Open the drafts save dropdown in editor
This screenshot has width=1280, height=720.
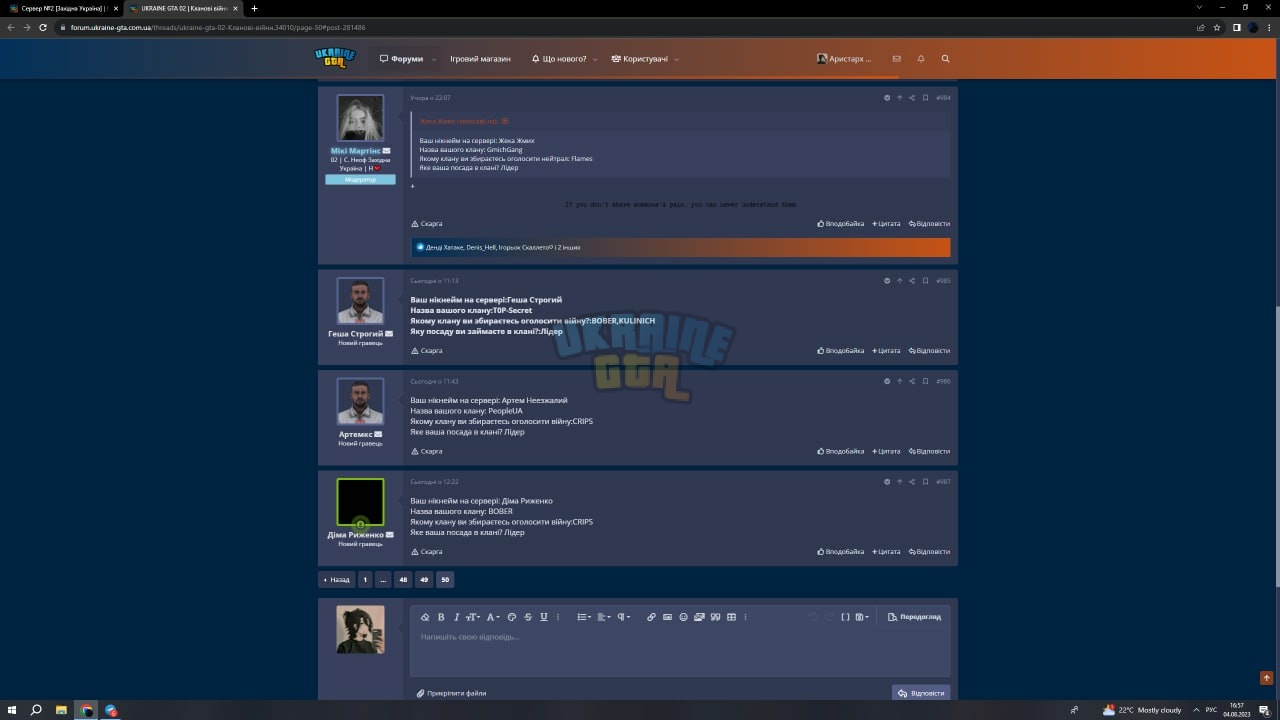[x=863, y=617]
